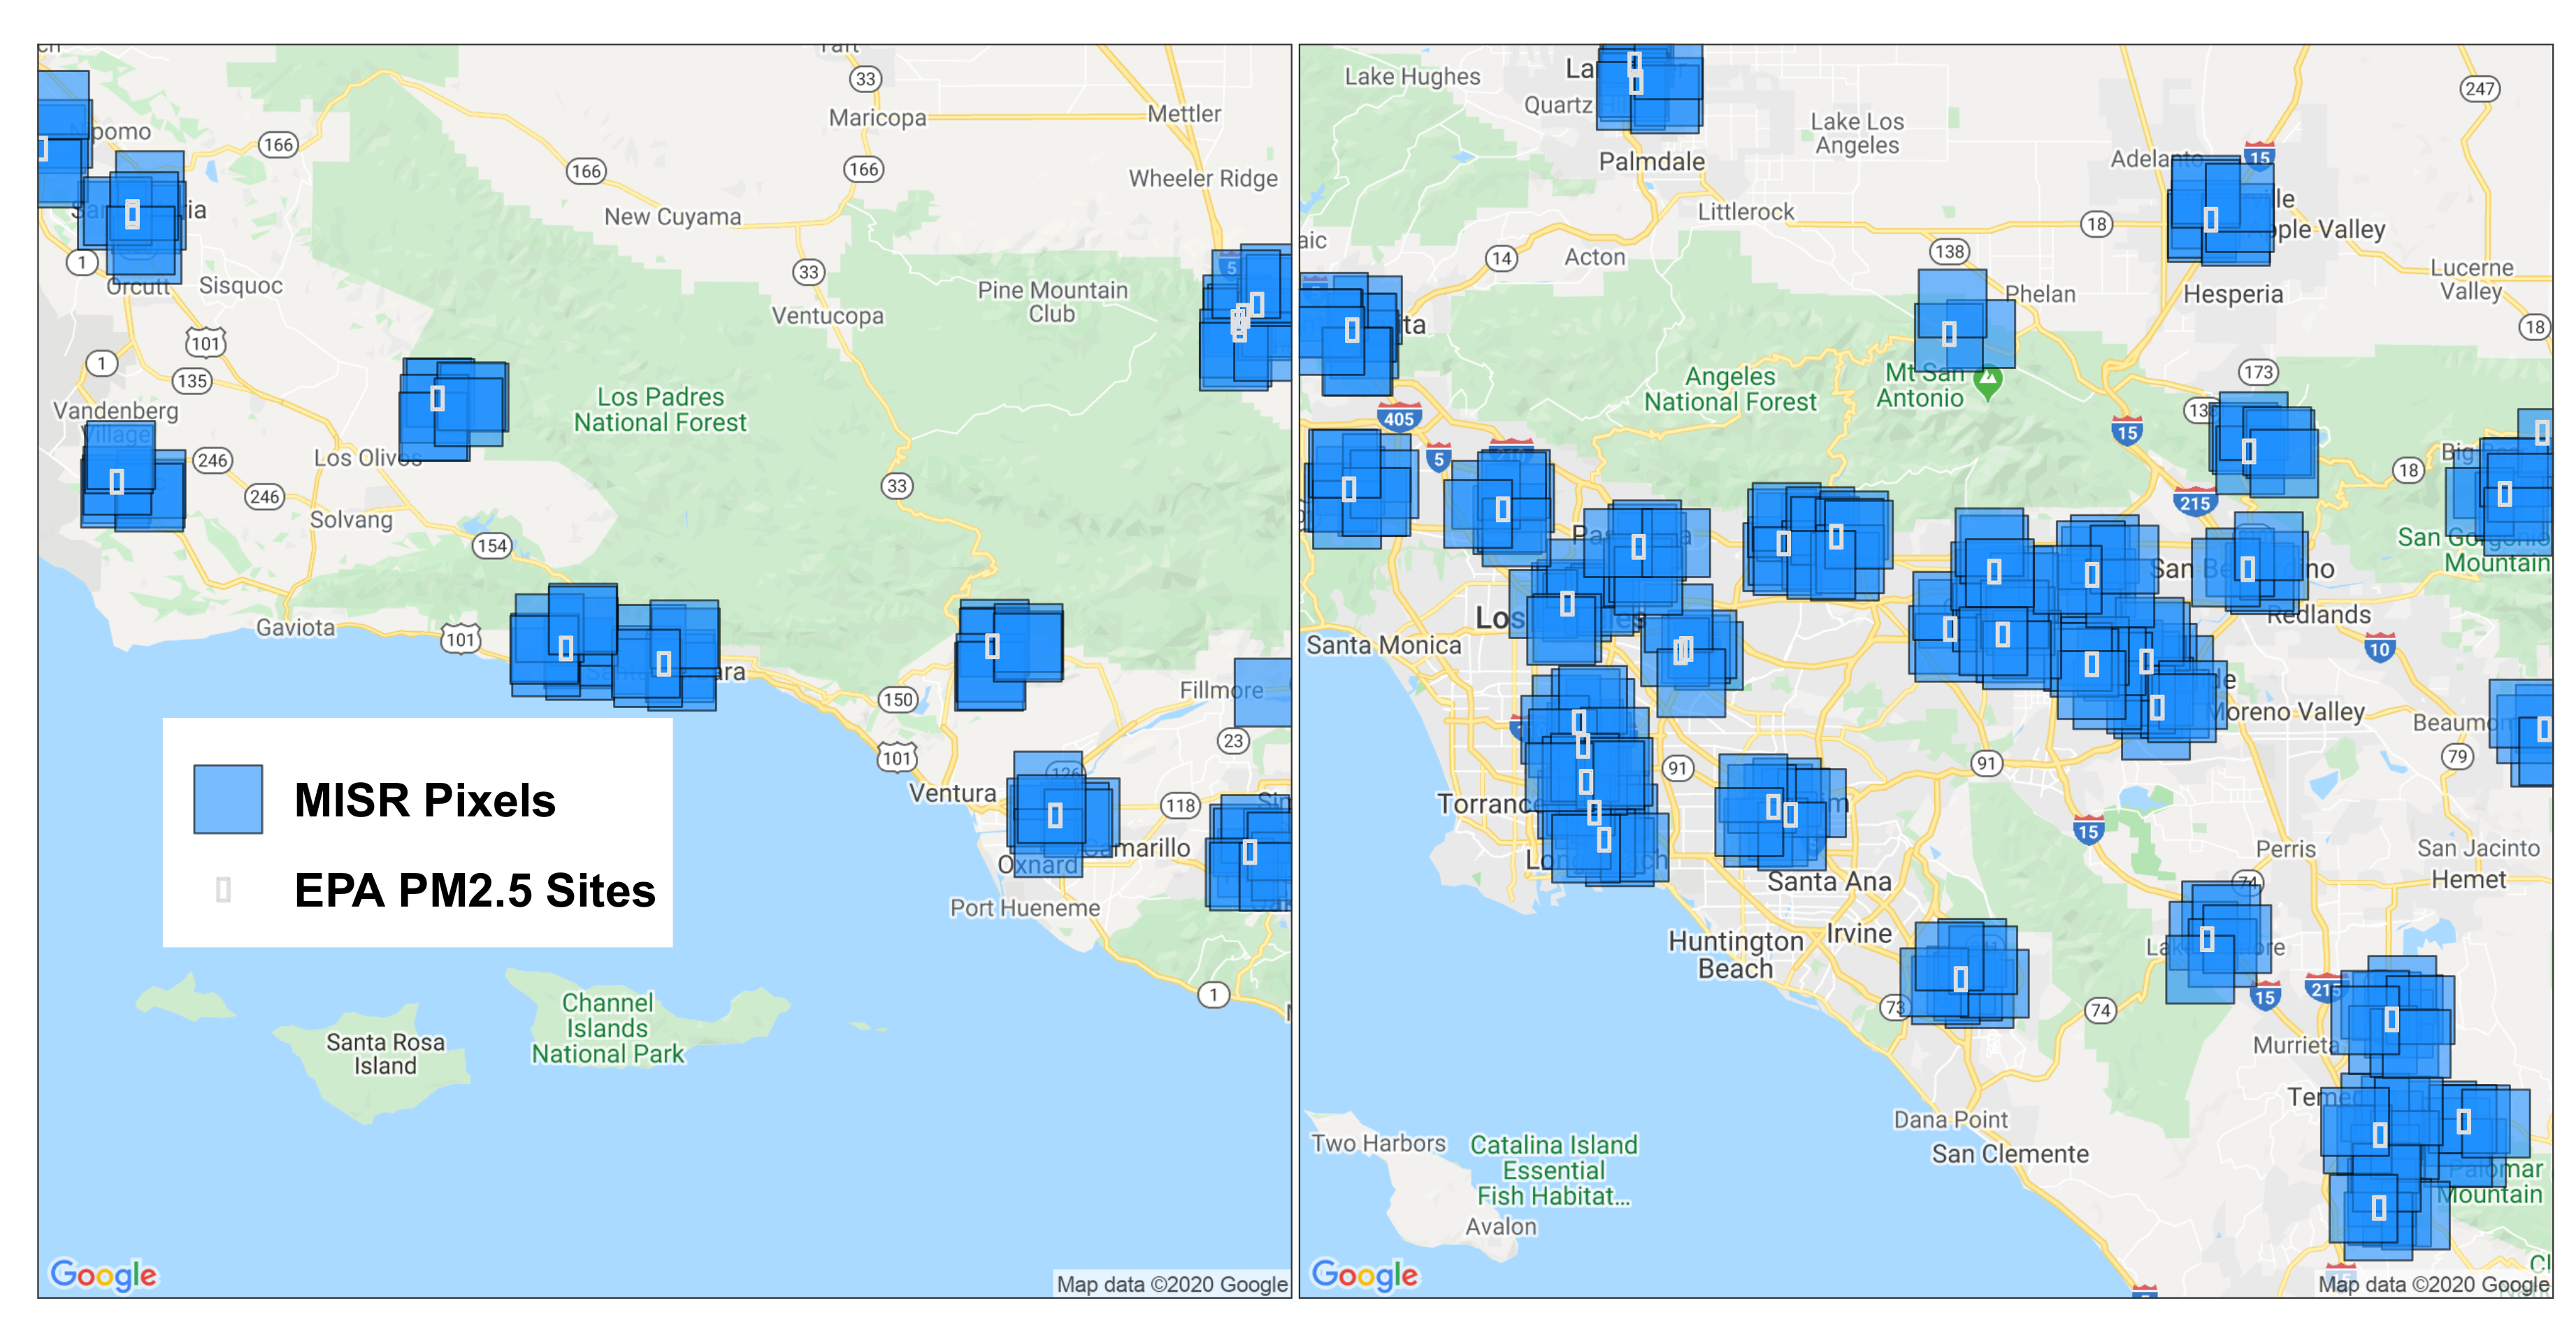The width and height of the screenshot is (2576, 1326).
Task: Click the Angeles National Forest label
Action: click(1730, 389)
